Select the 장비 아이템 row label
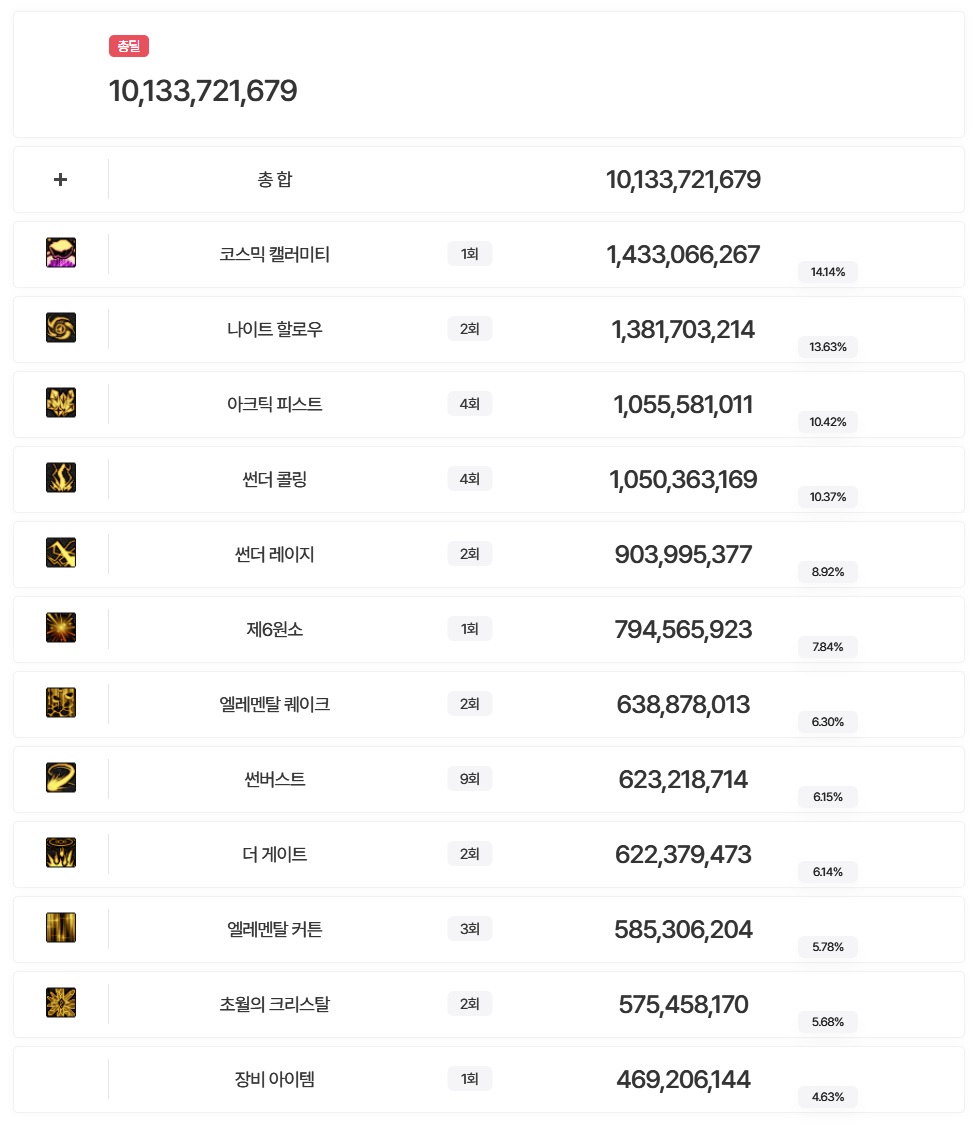 [274, 1080]
